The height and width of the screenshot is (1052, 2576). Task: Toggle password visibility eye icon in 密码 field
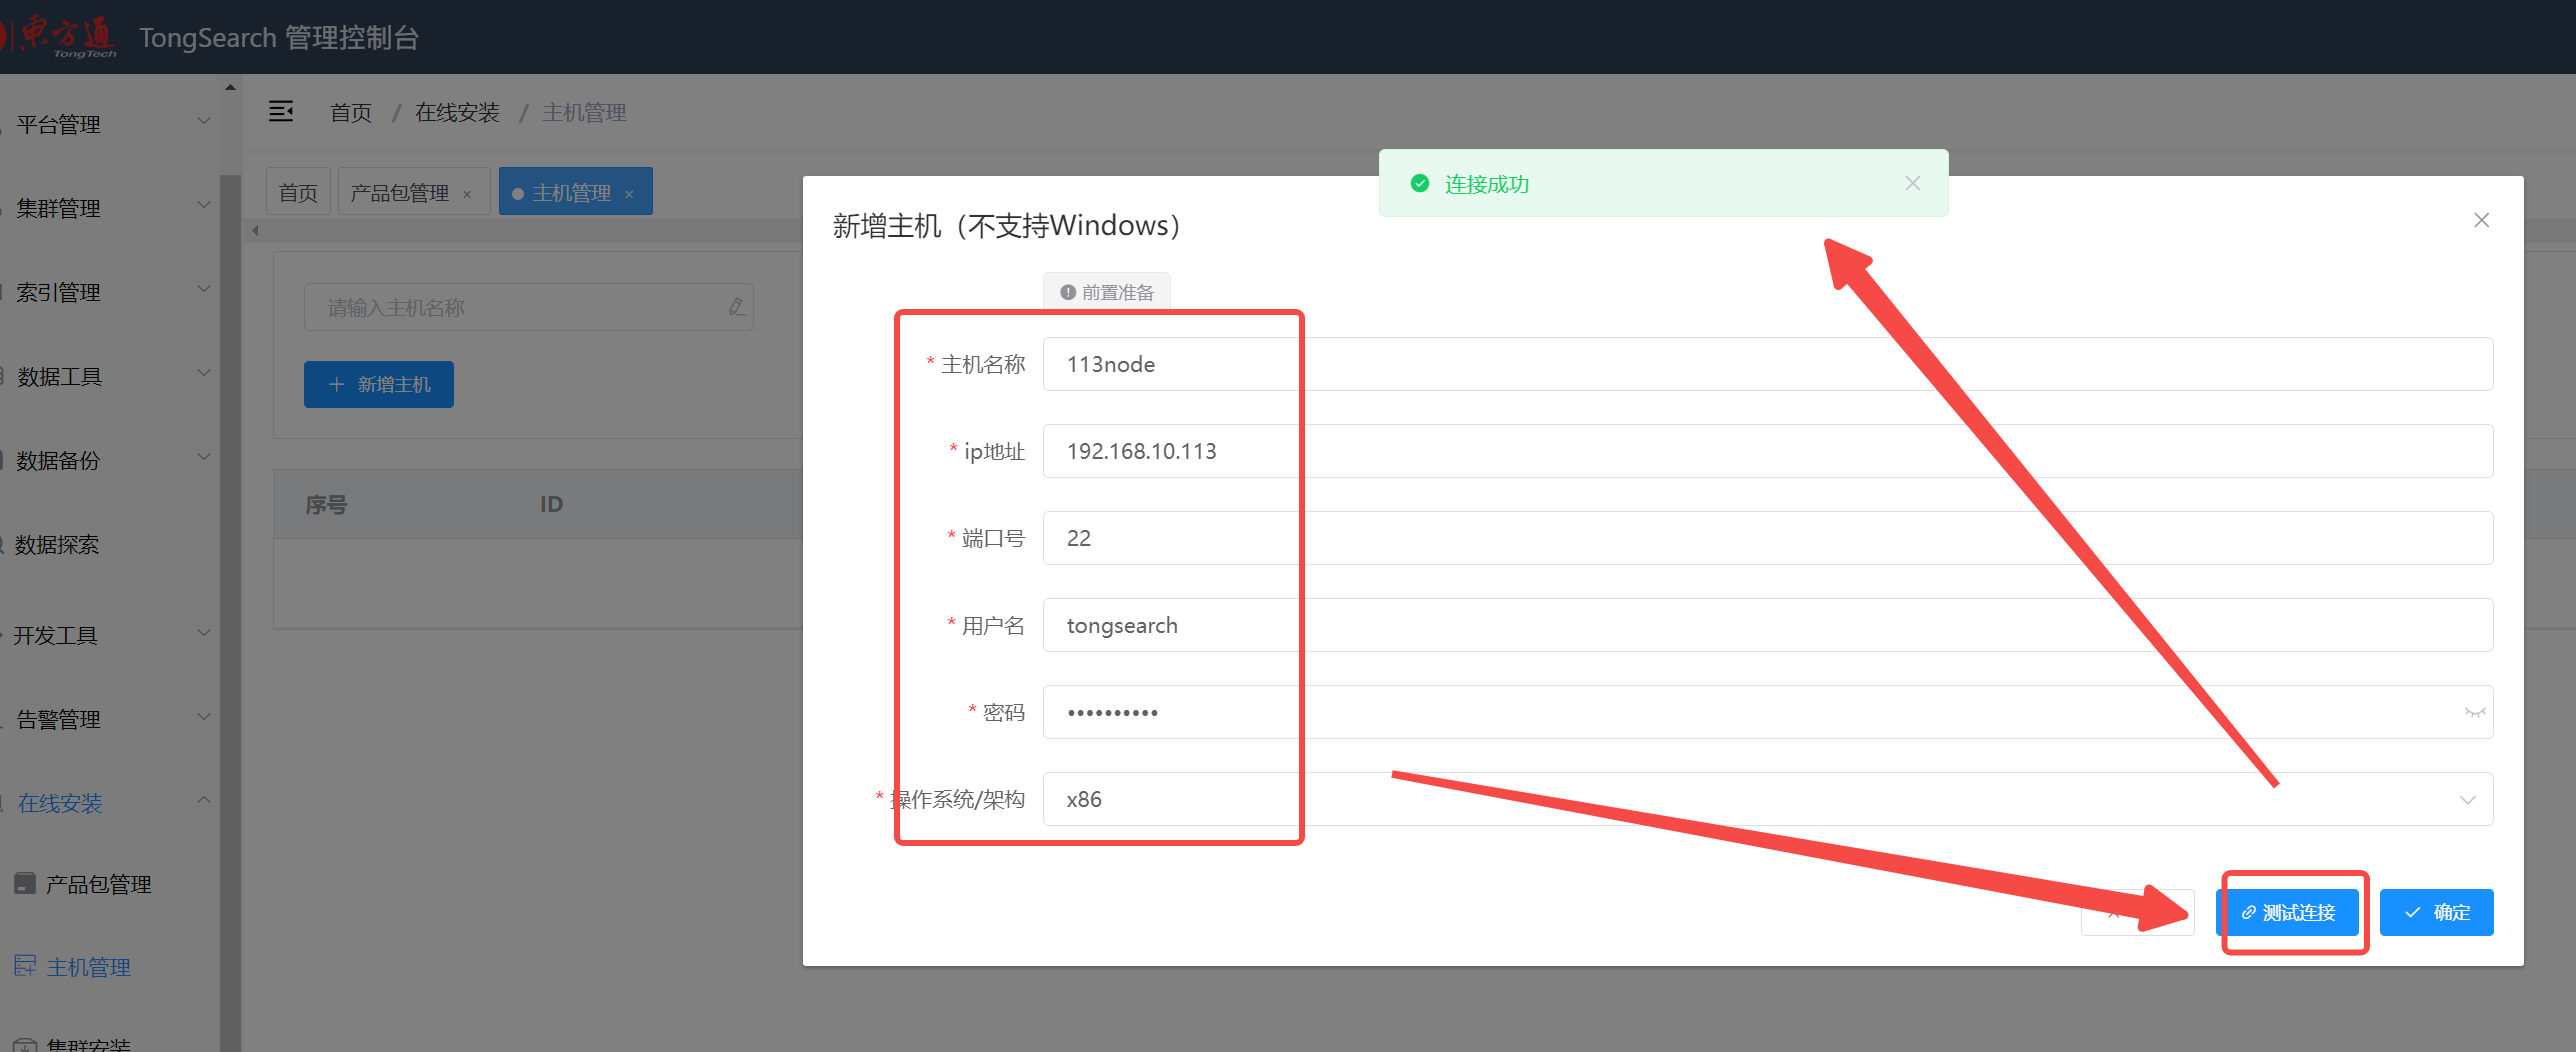pos(2474,712)
